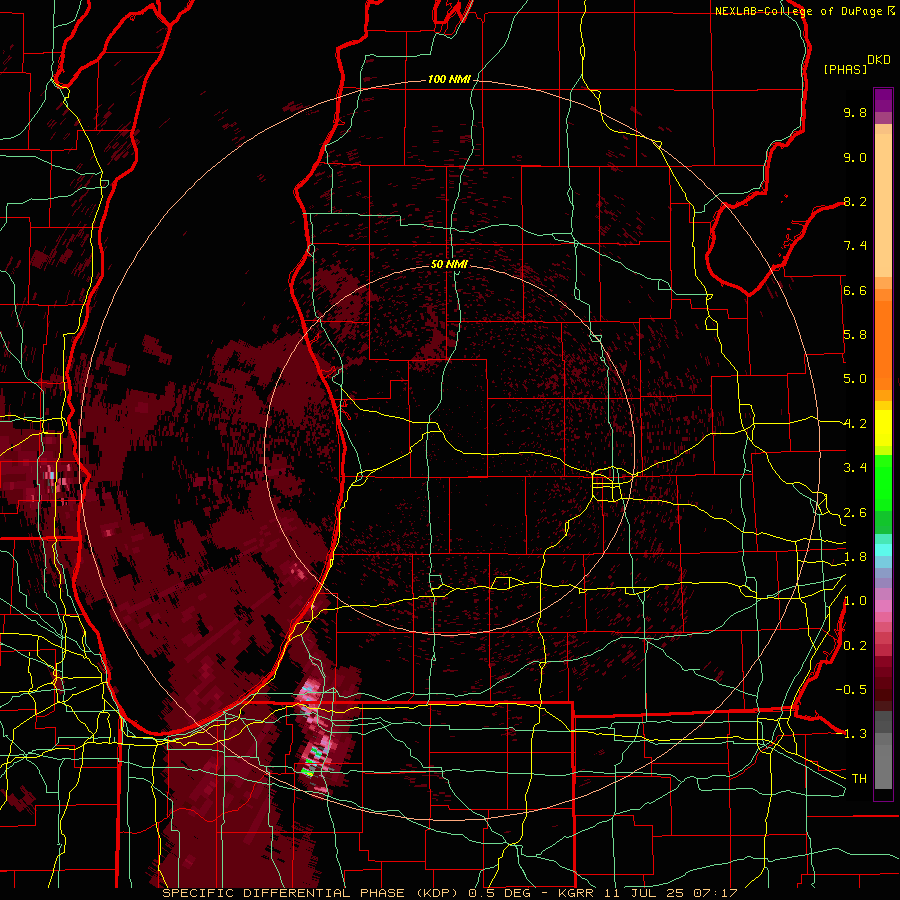Screen dimensions: 900x900
Task: Click the NEXLAB-College of DuPage credit text
Action: 798,11
